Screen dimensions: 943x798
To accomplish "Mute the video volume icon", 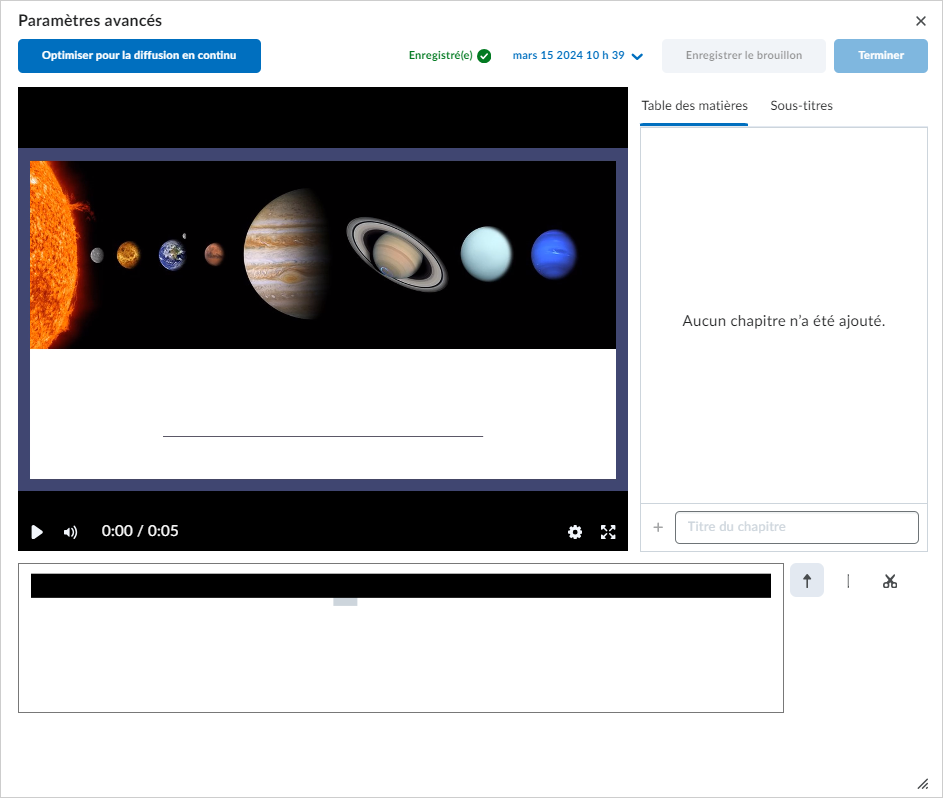I will (x=70, y=532).
